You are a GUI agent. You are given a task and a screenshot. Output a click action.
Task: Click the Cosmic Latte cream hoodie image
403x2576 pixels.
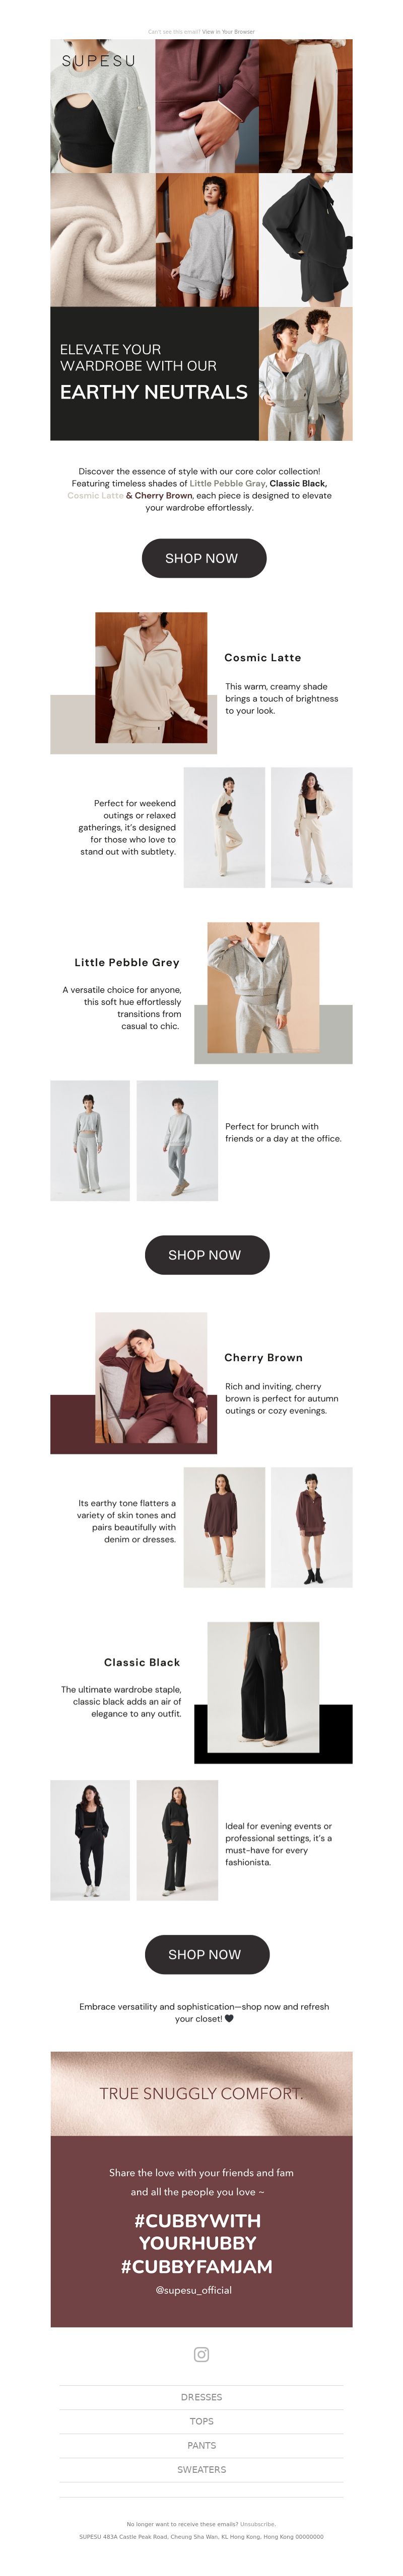coord(151,678)
